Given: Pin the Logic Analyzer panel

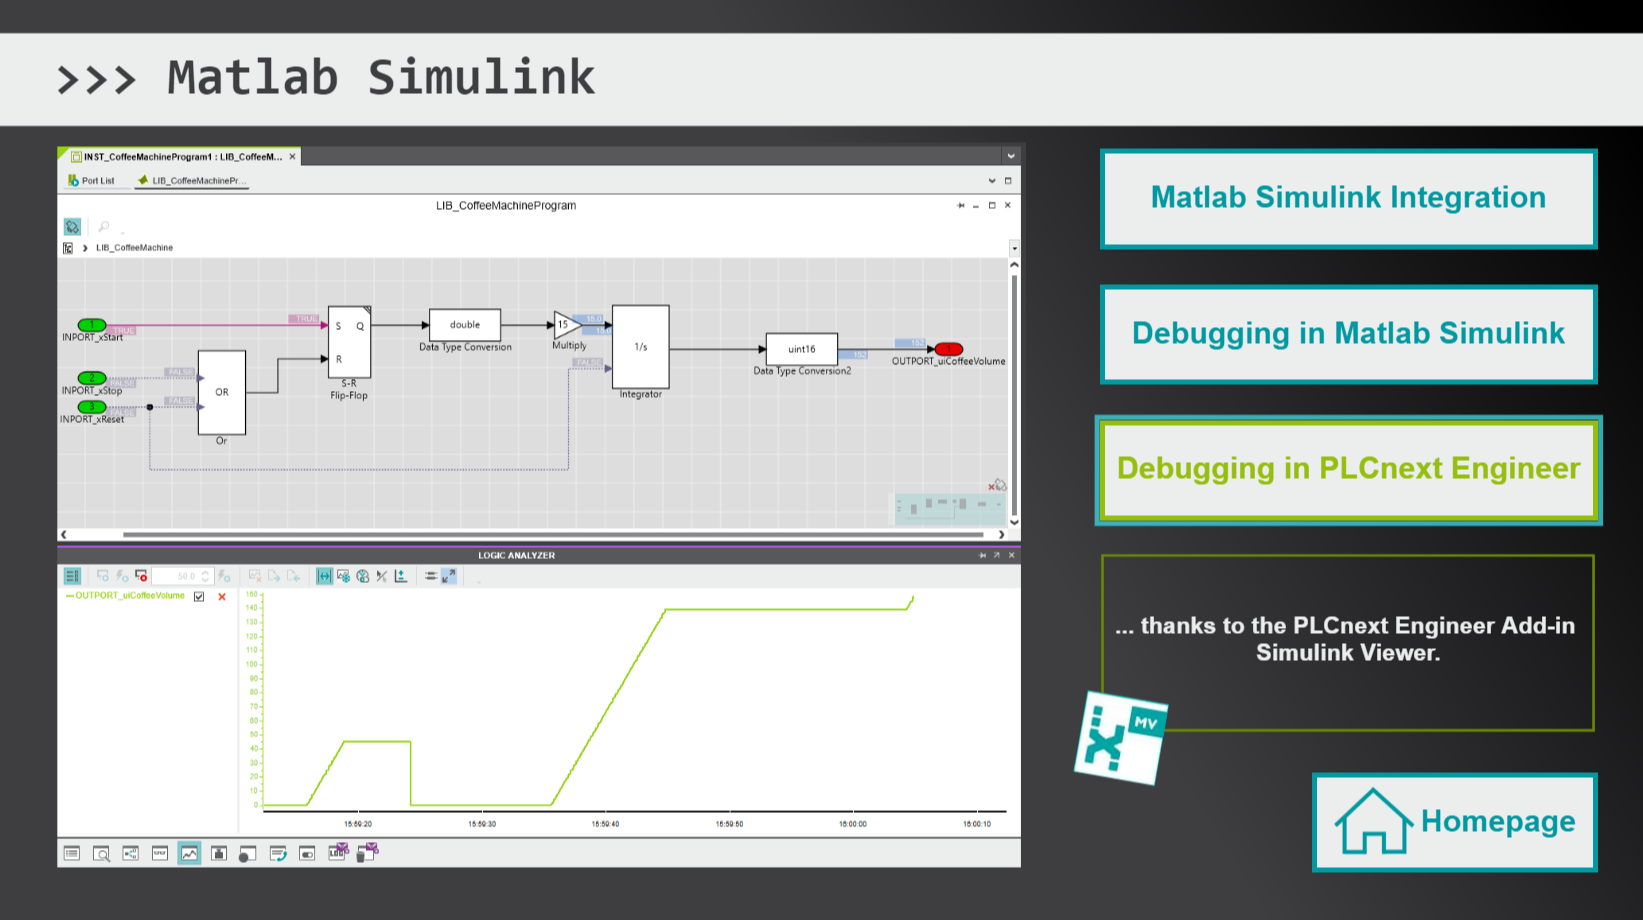Looking at the screenshot, I should tap(982, 555).
